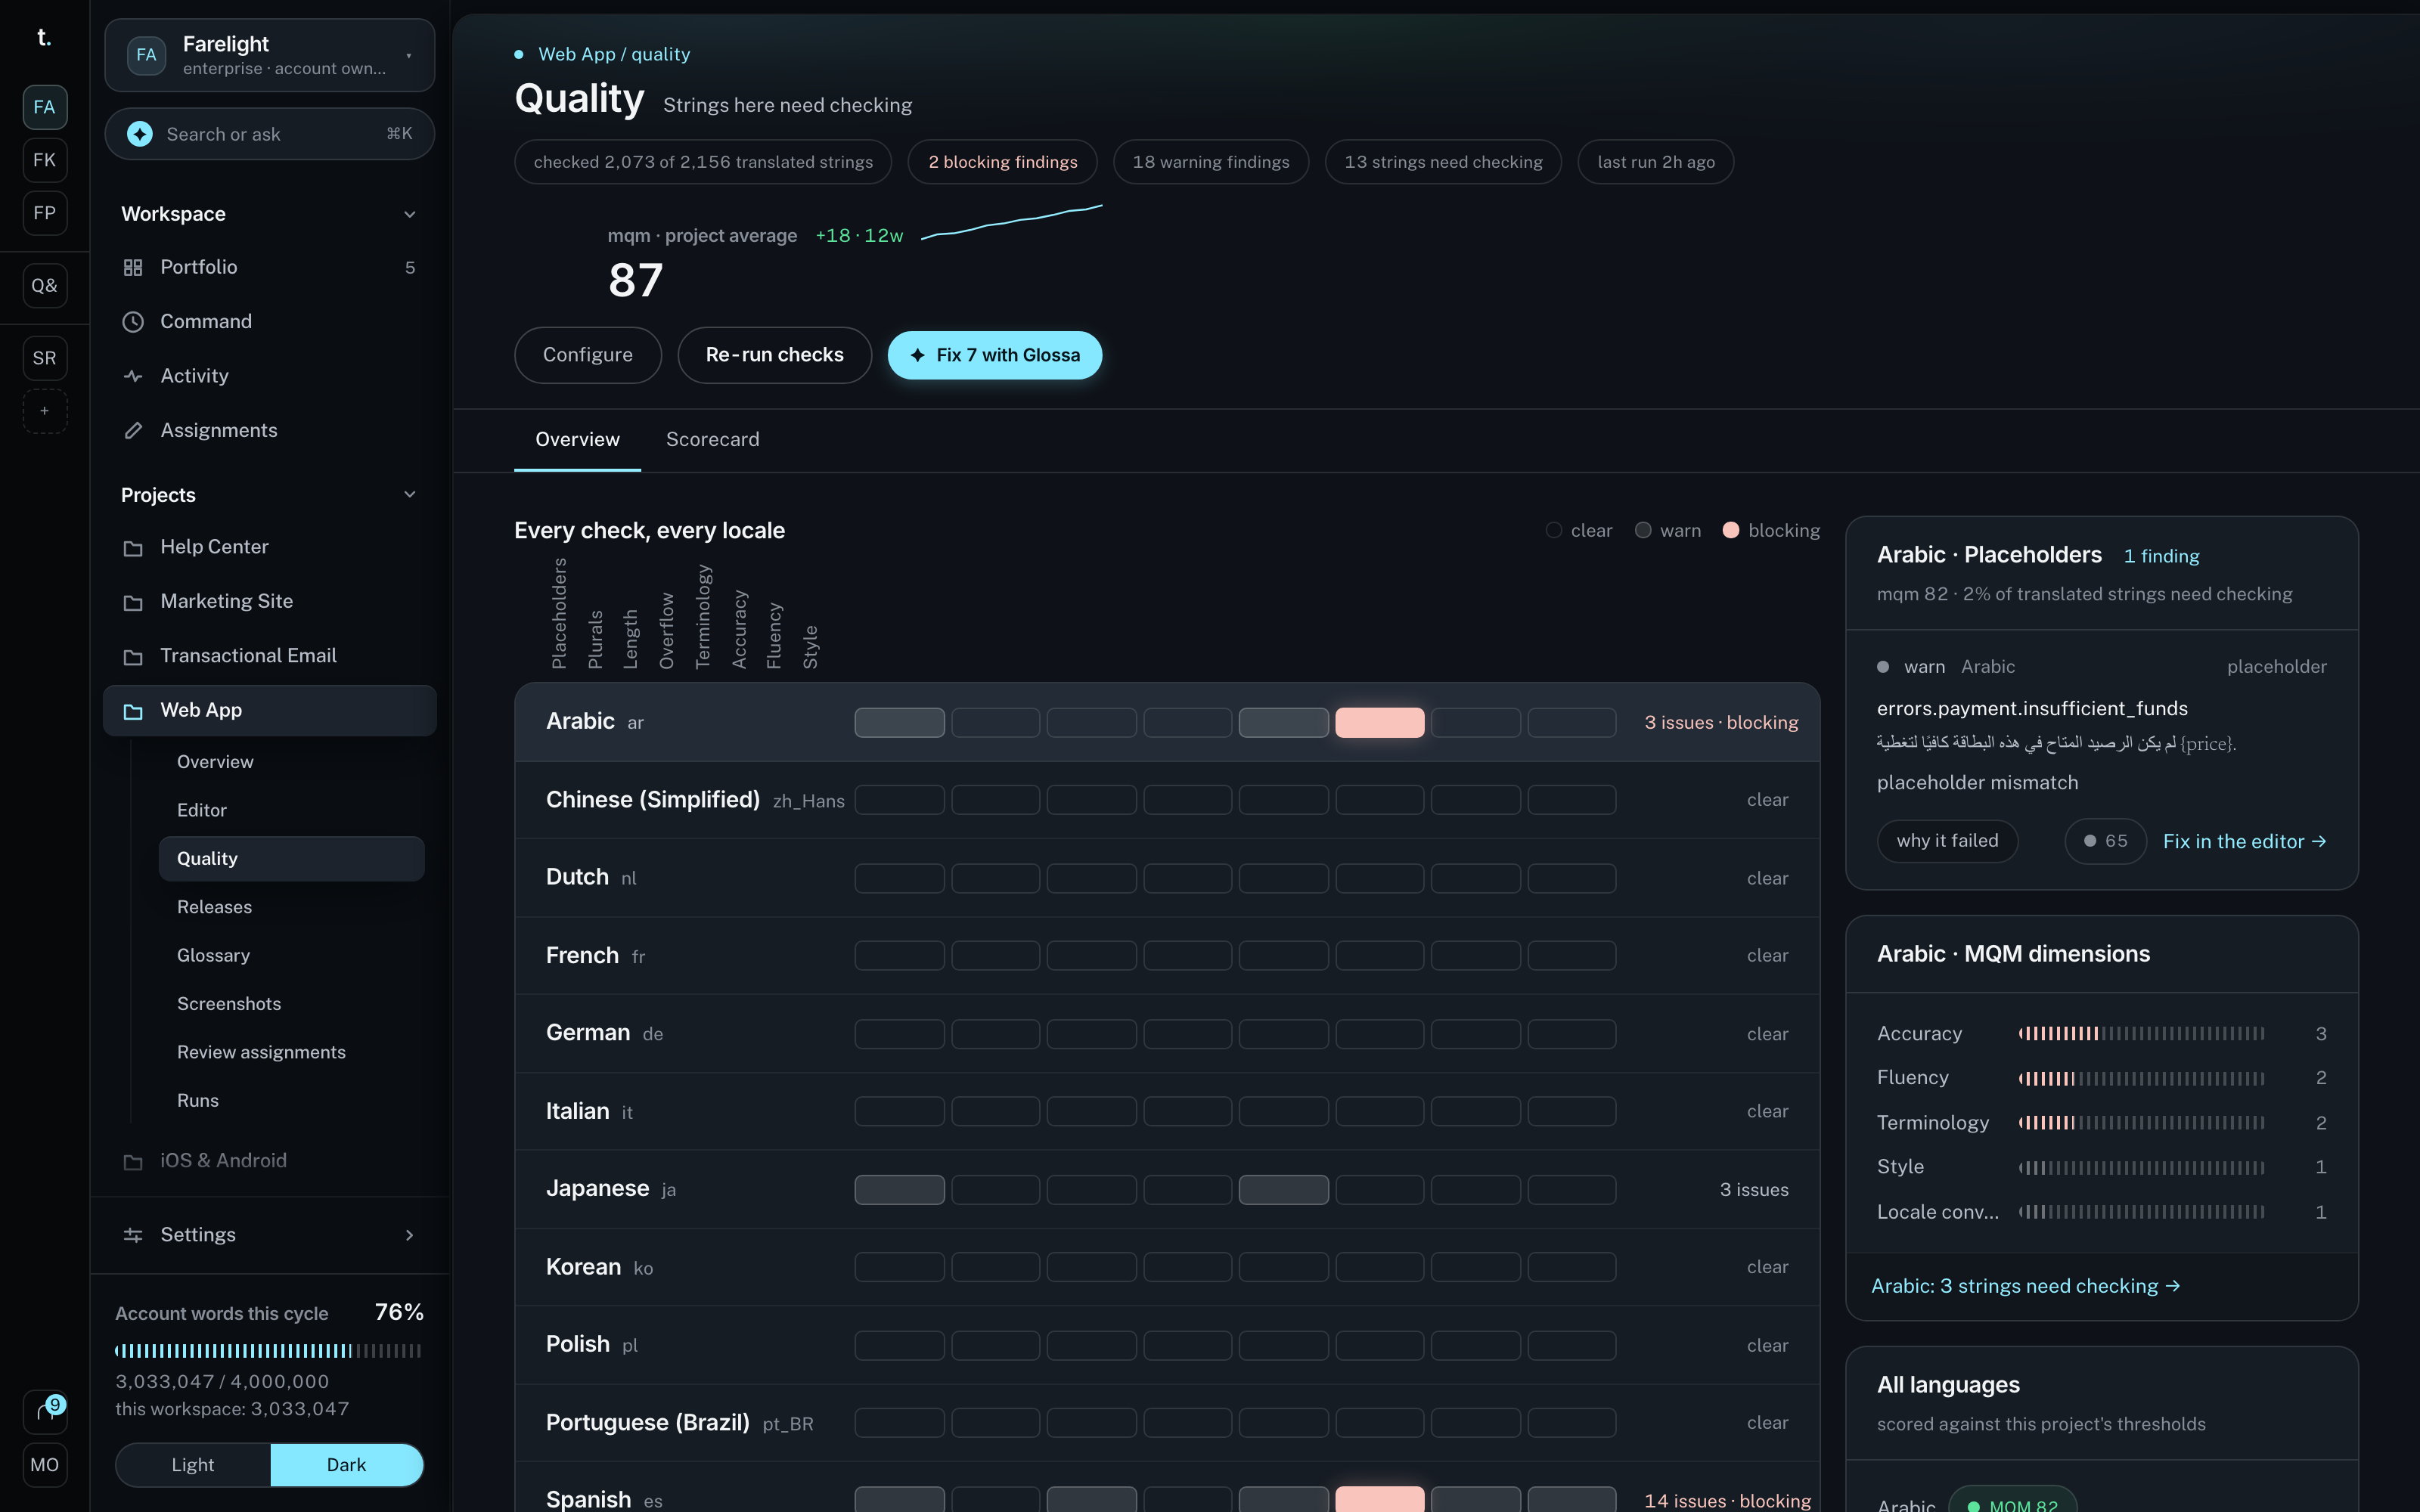This screenshot has width=2420, height=1512.
Task: Switch to the Scorecard tab
Action: 712,440
